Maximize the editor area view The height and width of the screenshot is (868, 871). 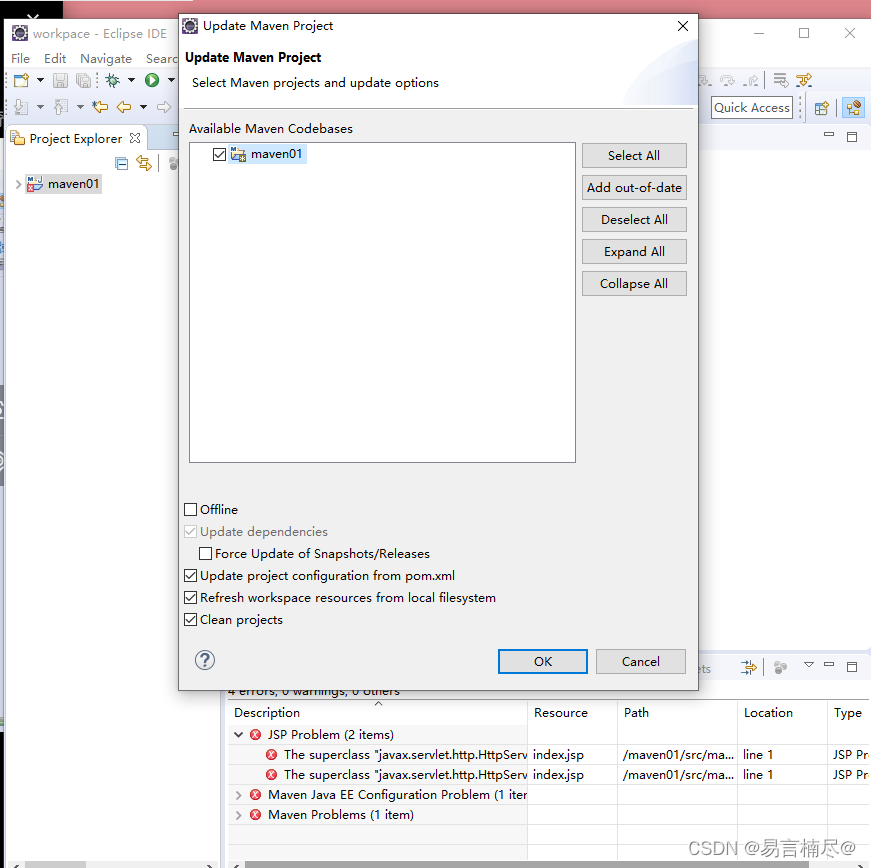tap(852, 137)
